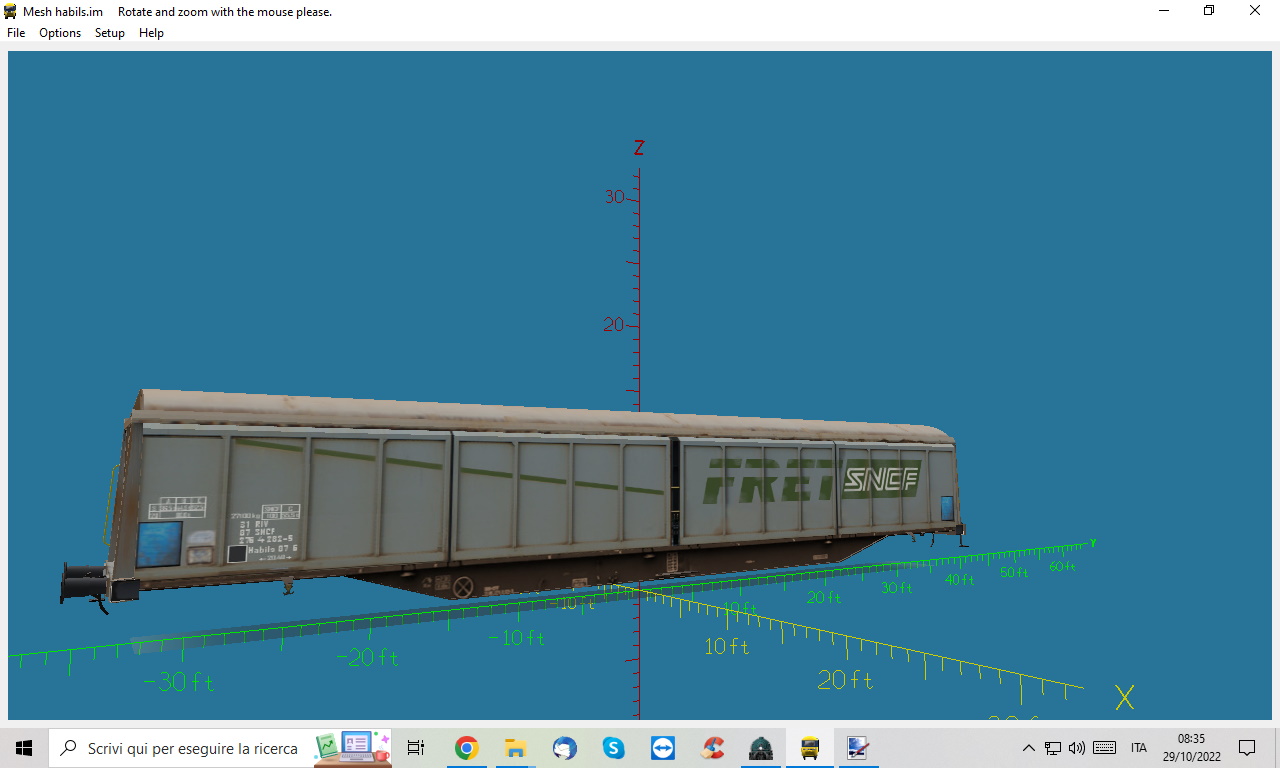Image resolution: width=1280 pixels, height=768 pixels.
Task: Click the ITA language indicator
Action: click(x=1139, y=748)
